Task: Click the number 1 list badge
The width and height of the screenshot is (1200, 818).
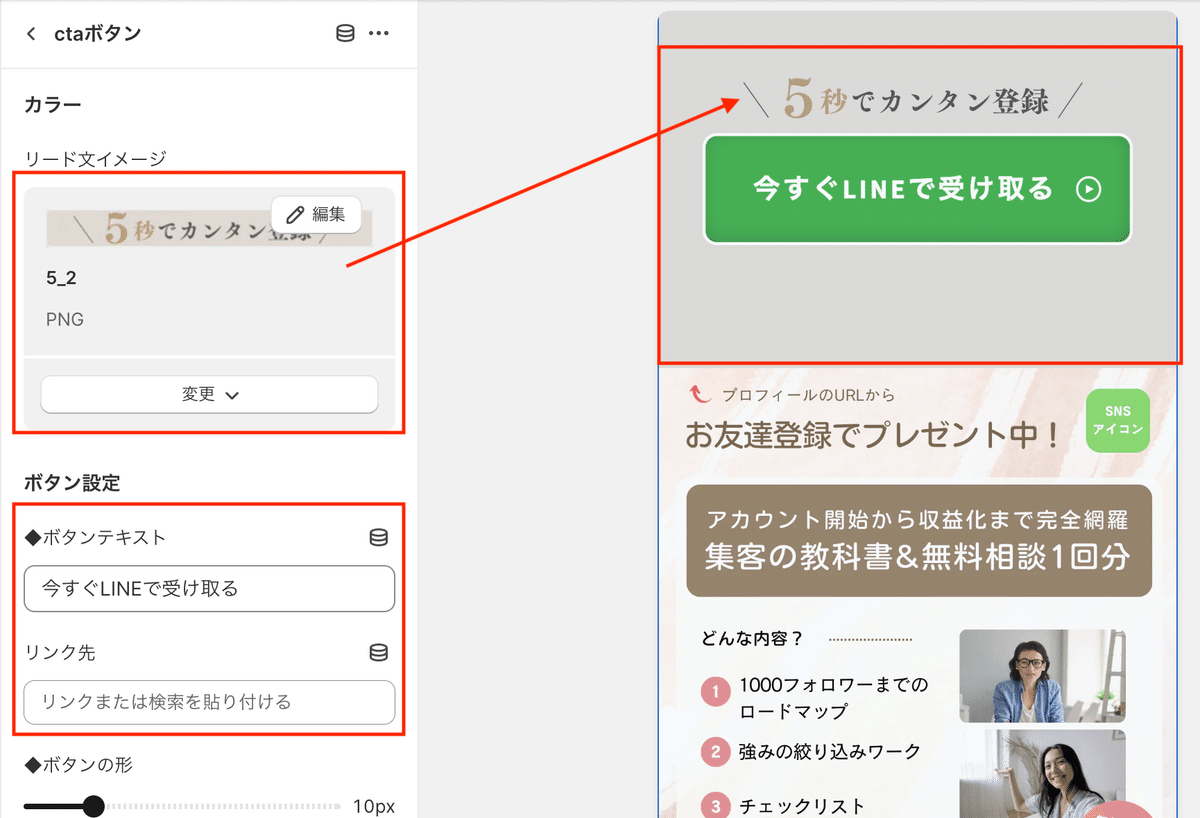Action: 715,691
